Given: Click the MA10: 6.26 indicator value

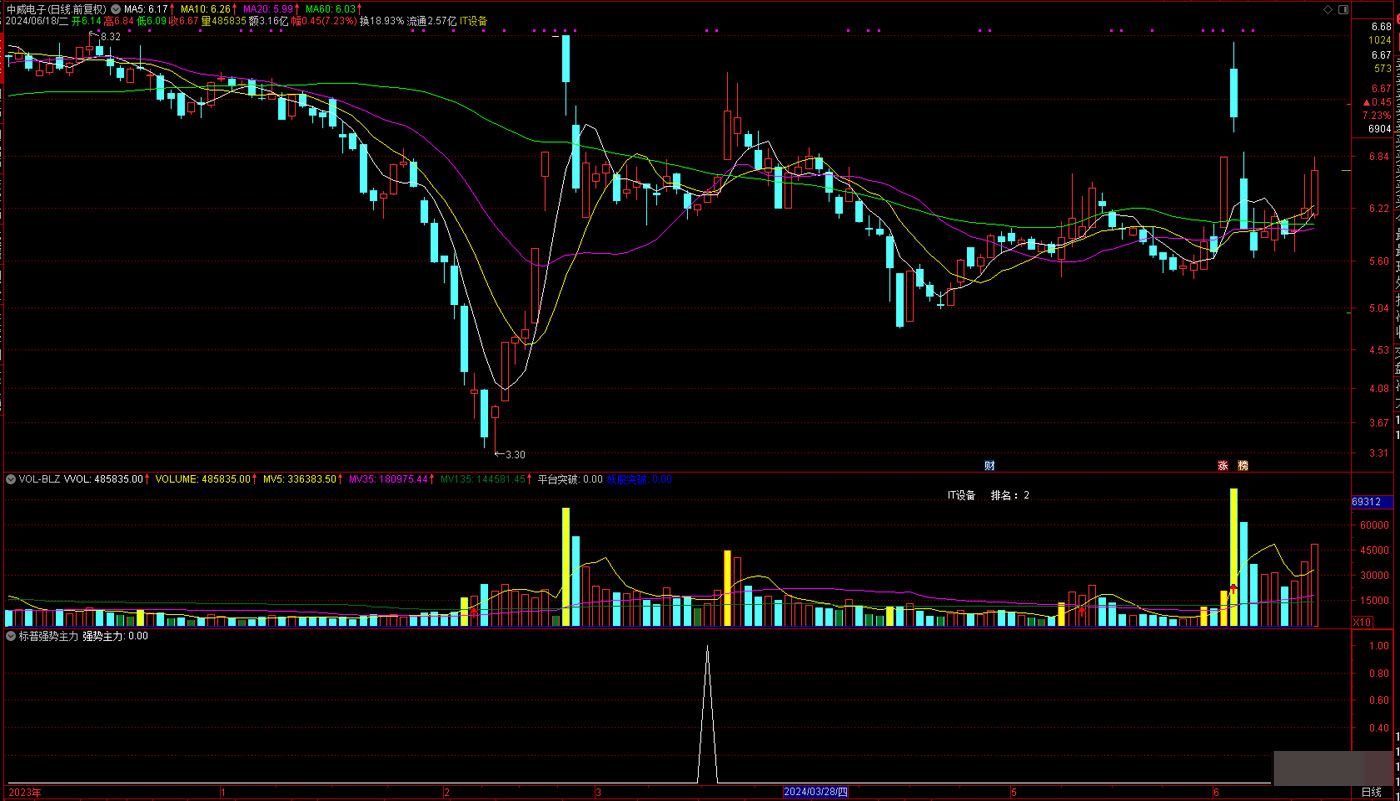Looking at the screenshot, I should pos(208,9).
